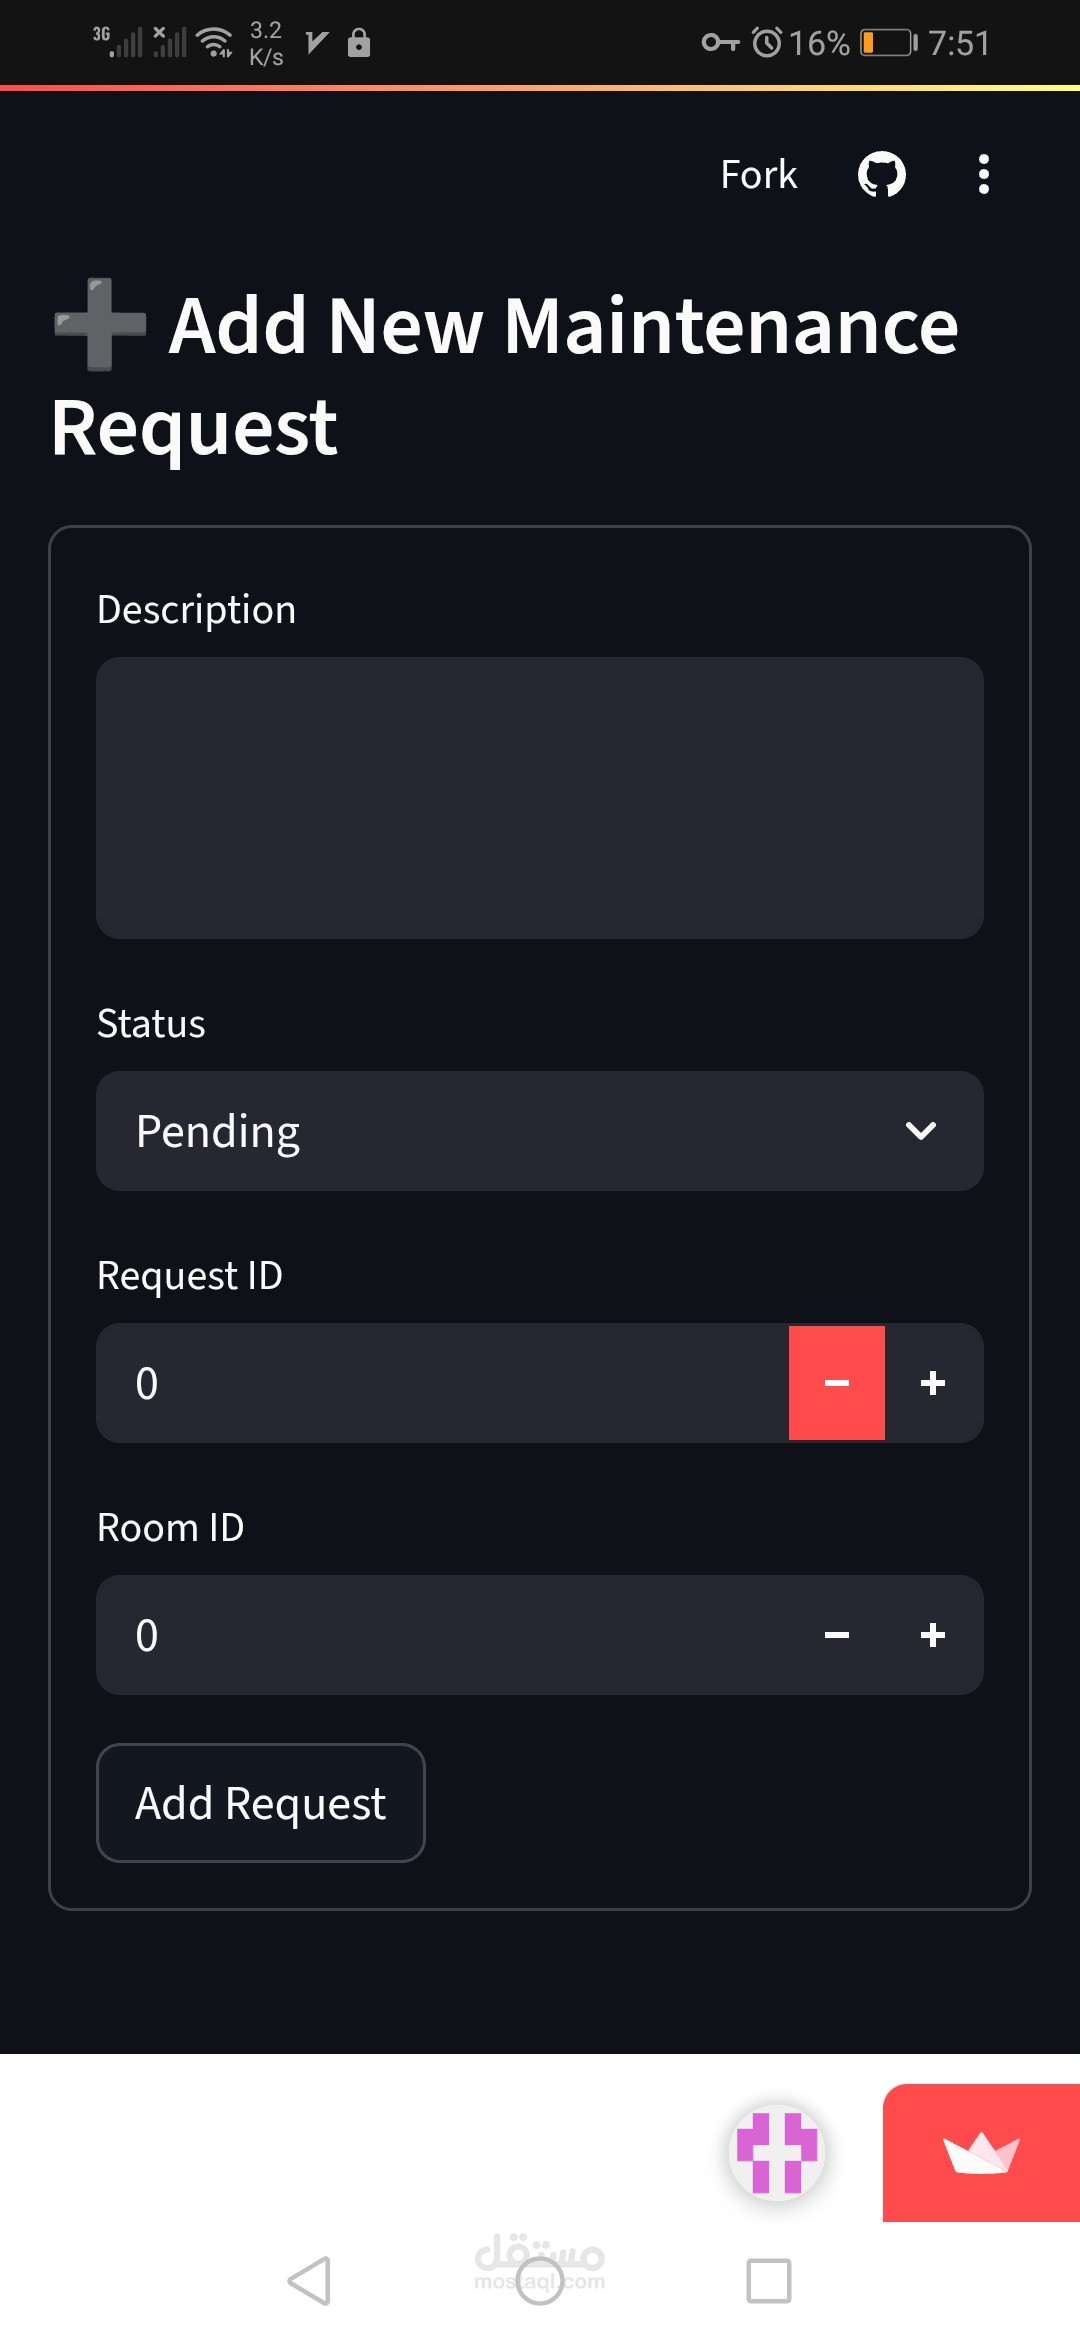The width and height of the screenshot is (1080, 2340).
Task: Tap the pink profile avatar icon
Action: 777,2152
